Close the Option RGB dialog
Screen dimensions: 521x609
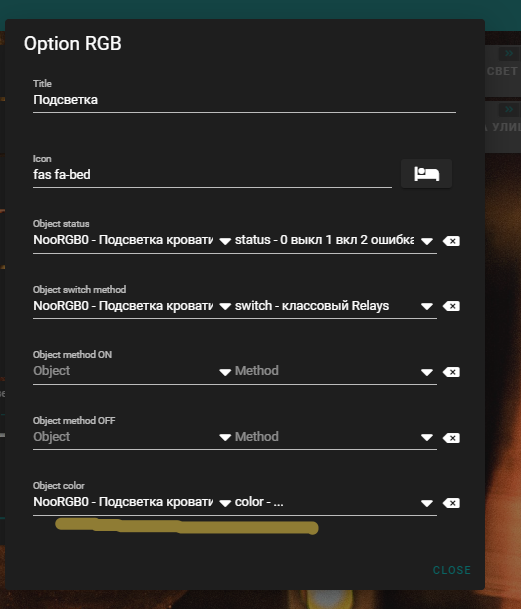click(x=451, y=570)
